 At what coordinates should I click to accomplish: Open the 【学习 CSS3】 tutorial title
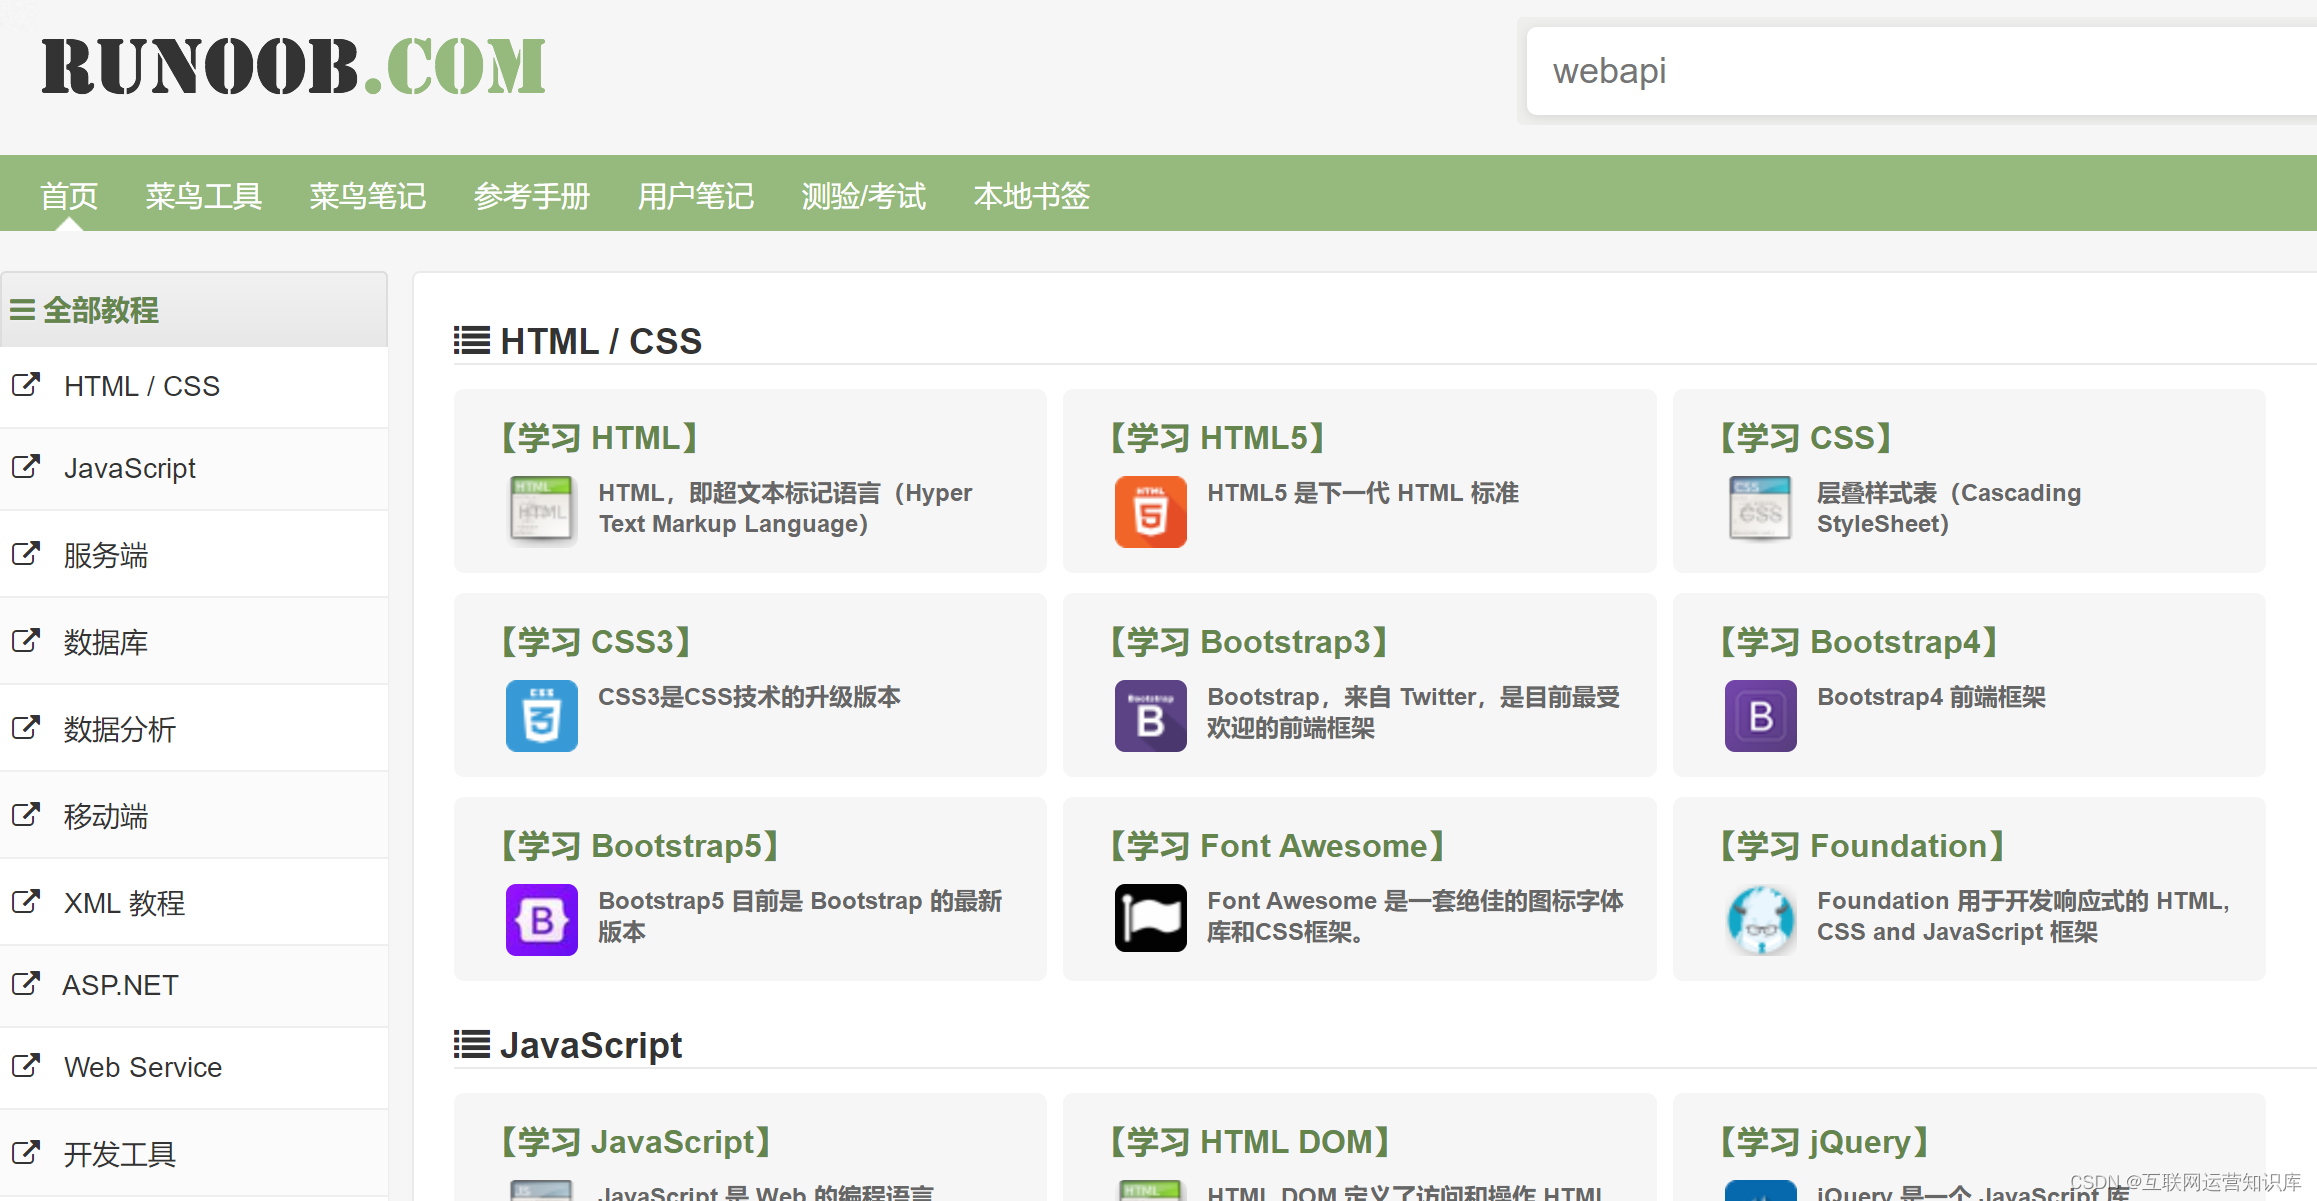coord(596,642)
